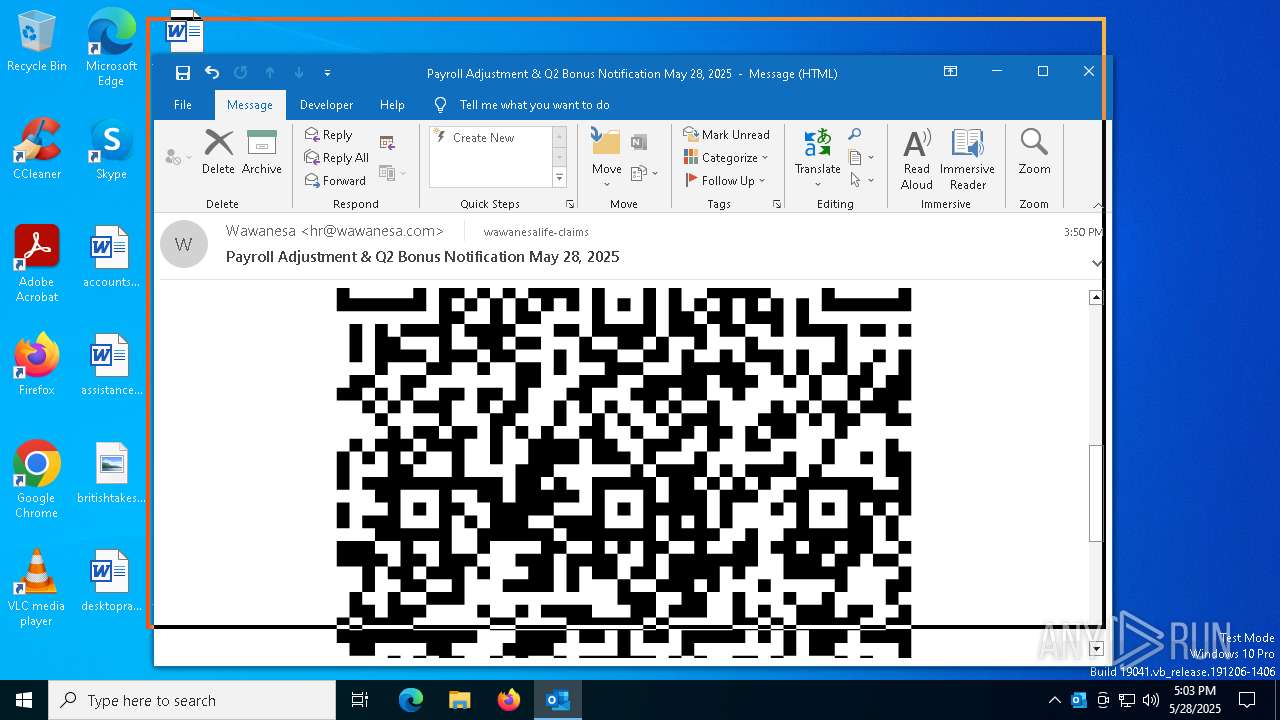The image size is (1280, 720).
Task: Show hidden system tray icons
Action: [1054, 700]
